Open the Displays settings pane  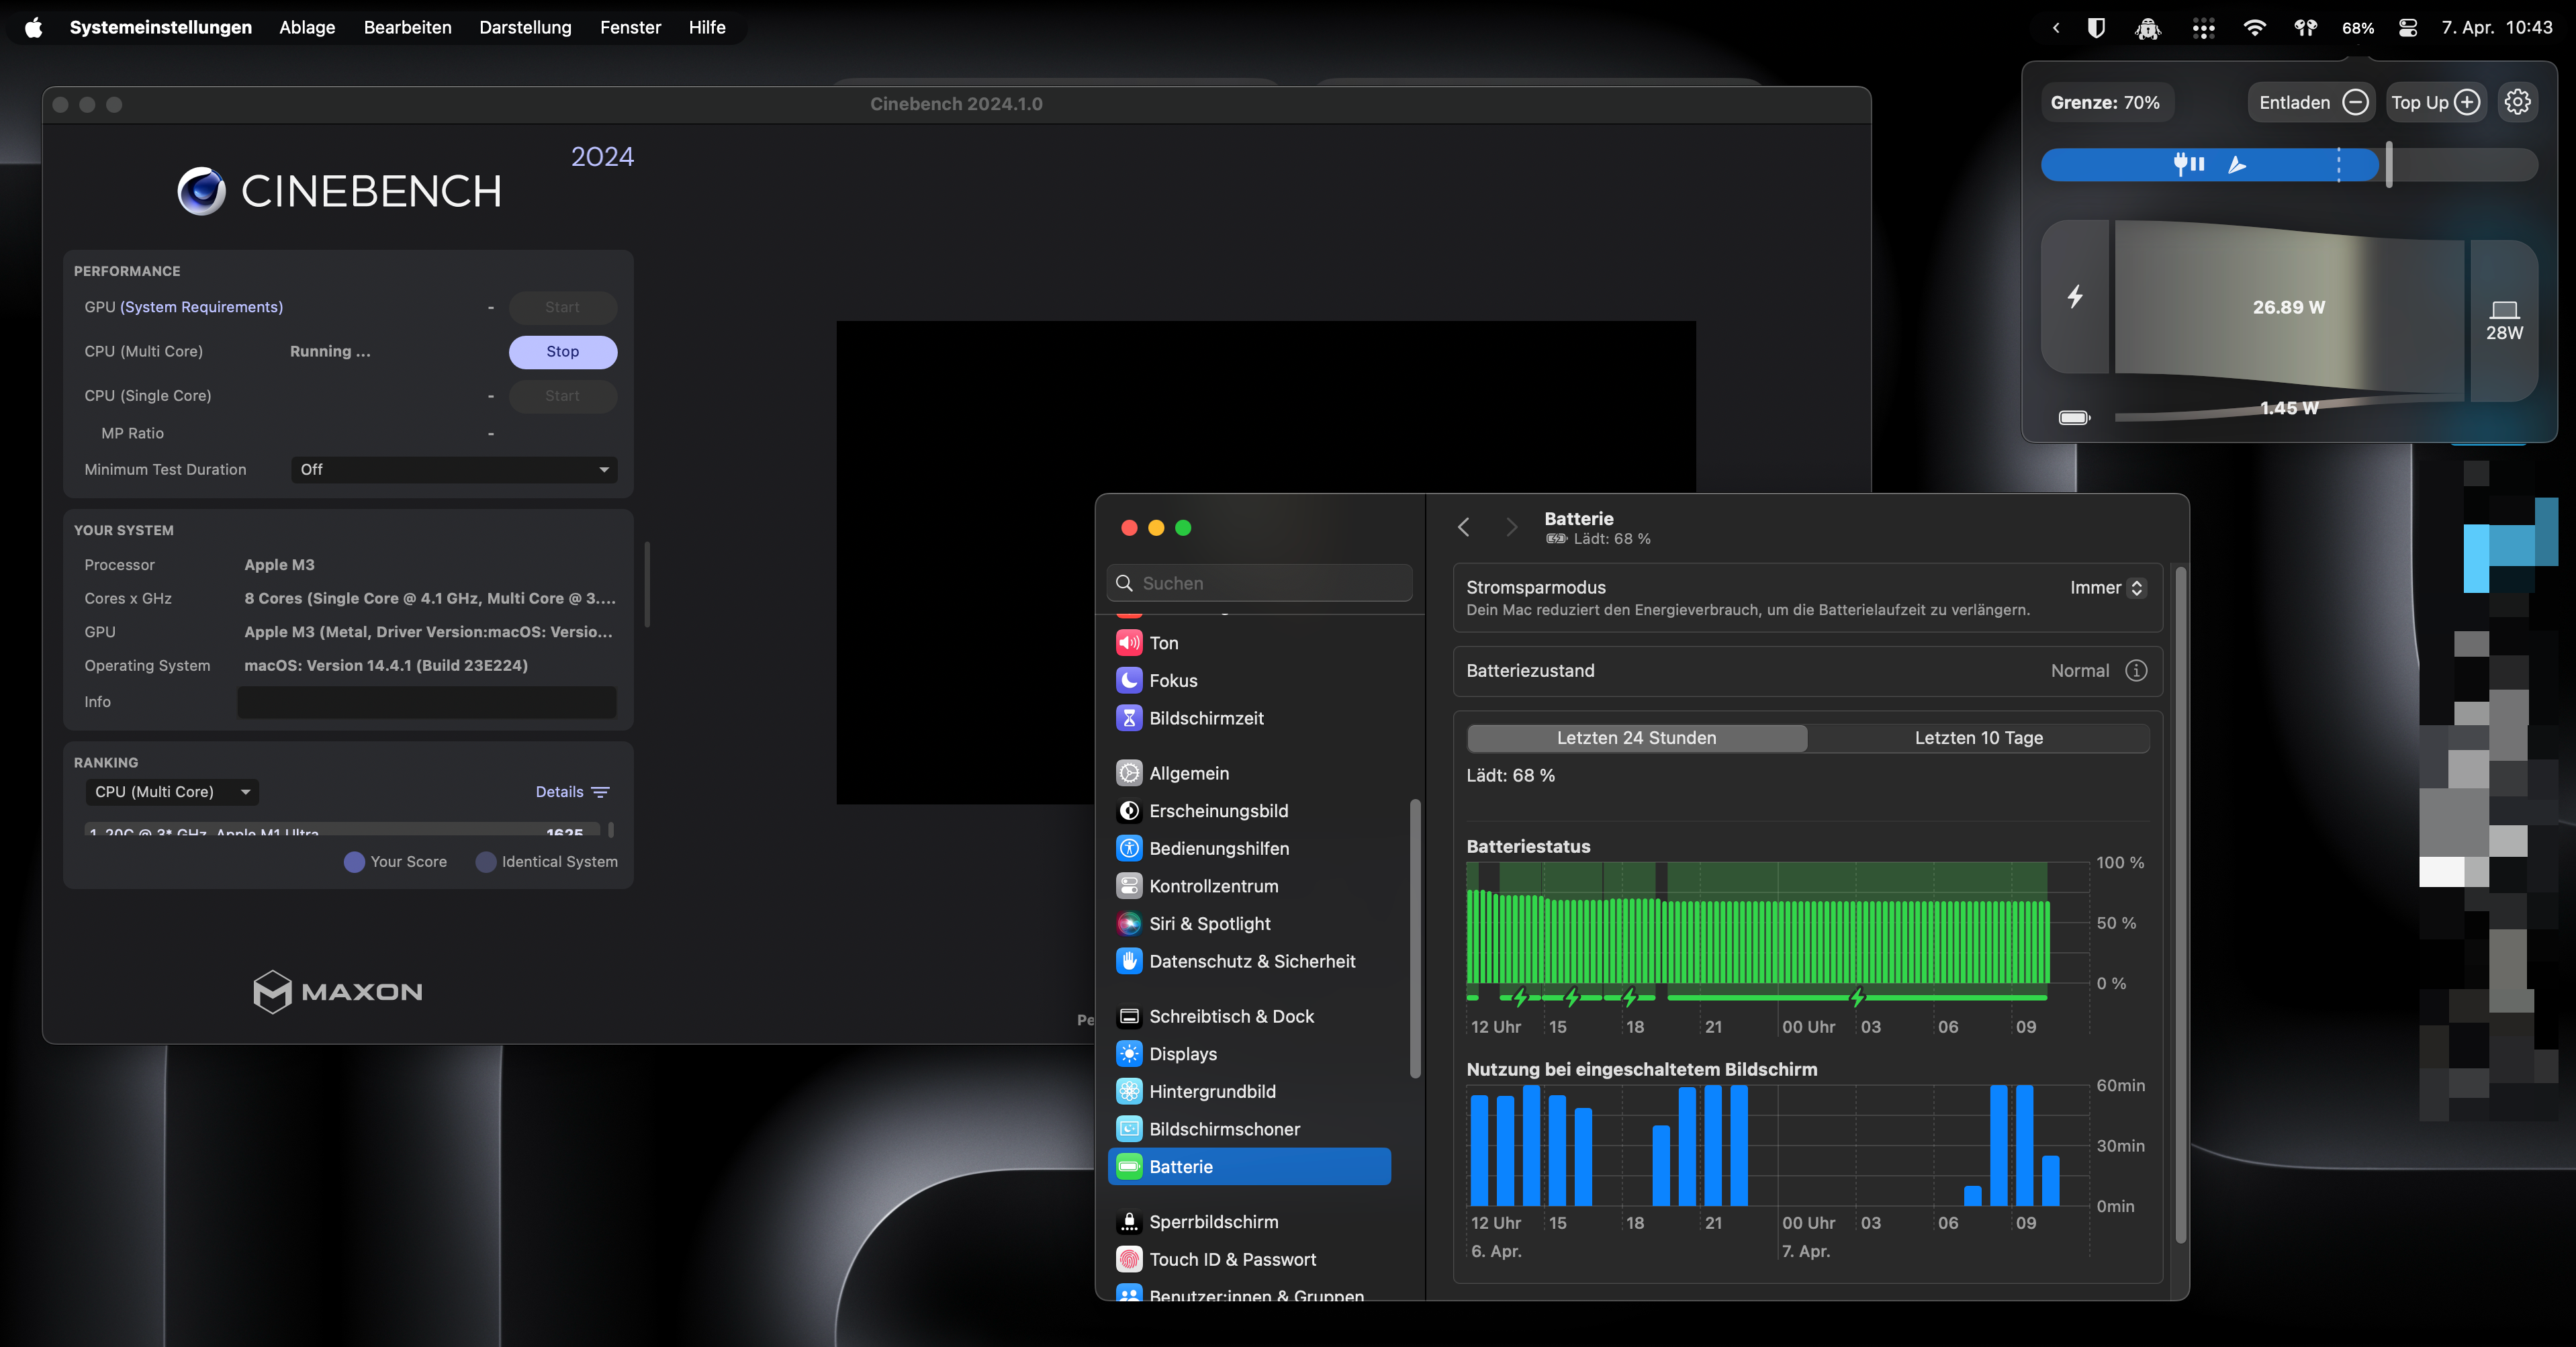coord(1182,1054)
